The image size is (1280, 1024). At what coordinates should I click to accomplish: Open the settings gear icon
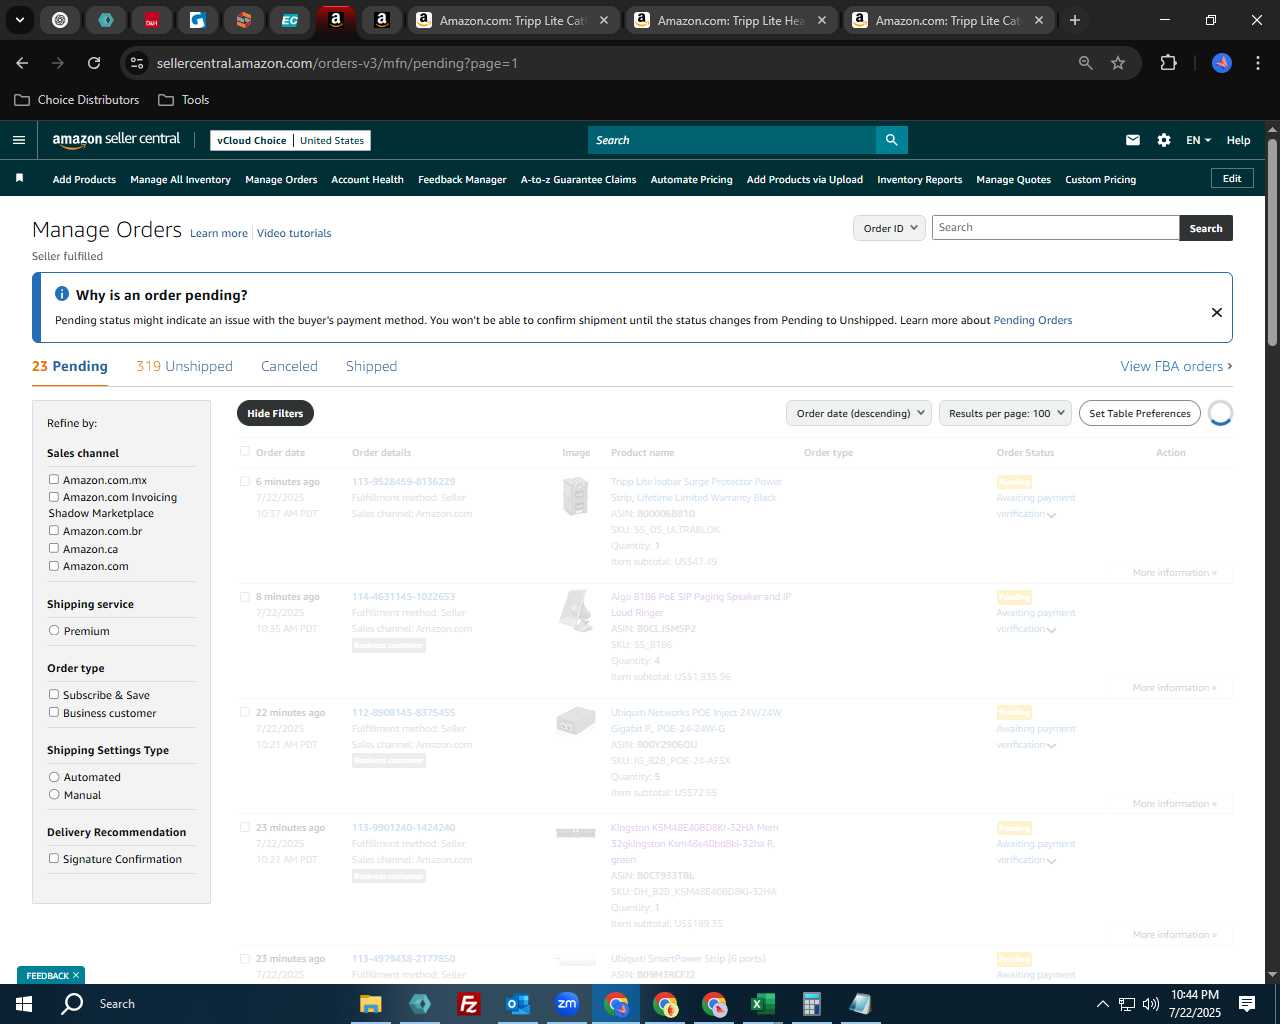pyautogui.click(x=1164, y=140)
